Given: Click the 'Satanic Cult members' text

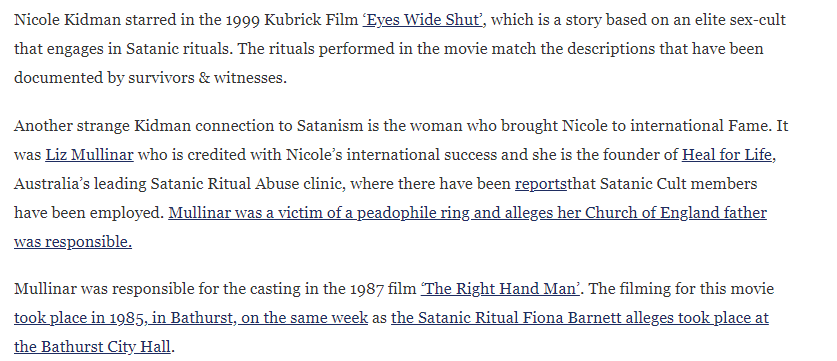Looking at the screenshot, I should pos(678,184).
